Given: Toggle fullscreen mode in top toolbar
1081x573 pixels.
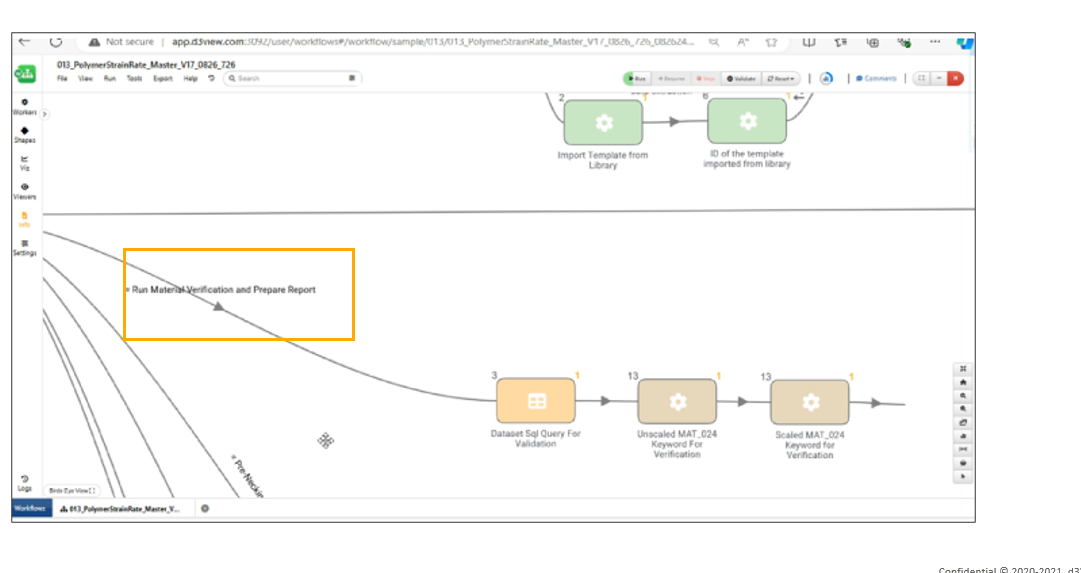Looking at the screenshot, I should [921, 79].
